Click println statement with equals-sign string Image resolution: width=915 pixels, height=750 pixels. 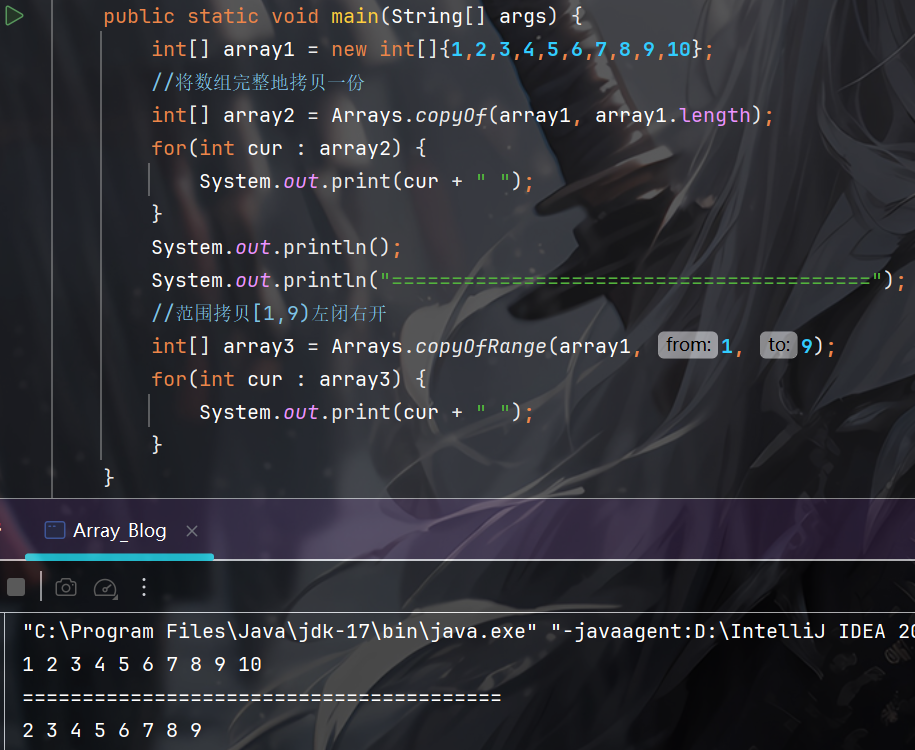click(528, 281)
